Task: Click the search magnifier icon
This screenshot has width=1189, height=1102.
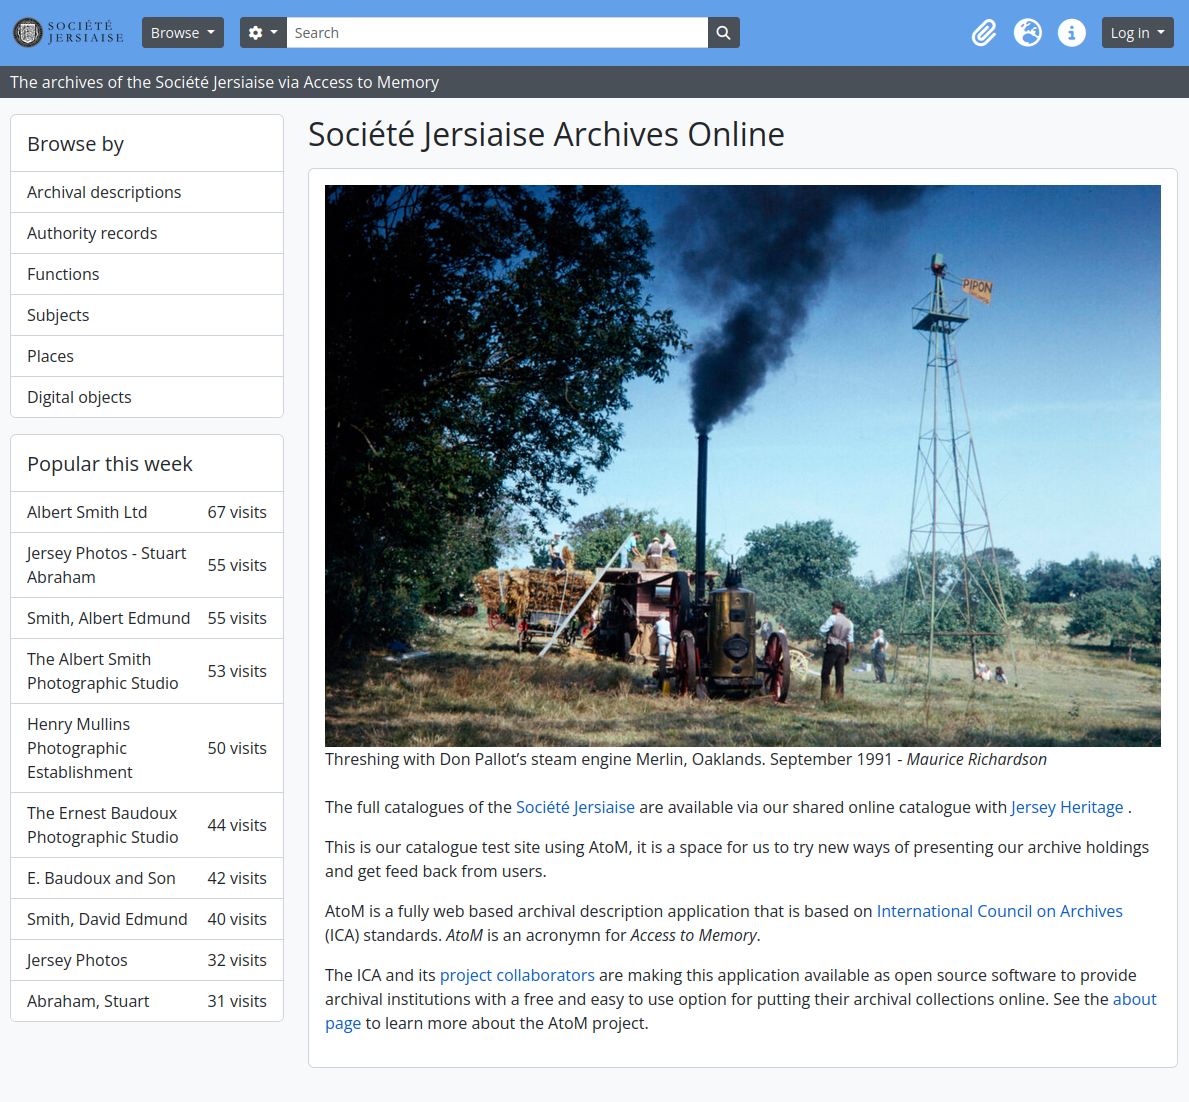Action: (x=723, y=32)
